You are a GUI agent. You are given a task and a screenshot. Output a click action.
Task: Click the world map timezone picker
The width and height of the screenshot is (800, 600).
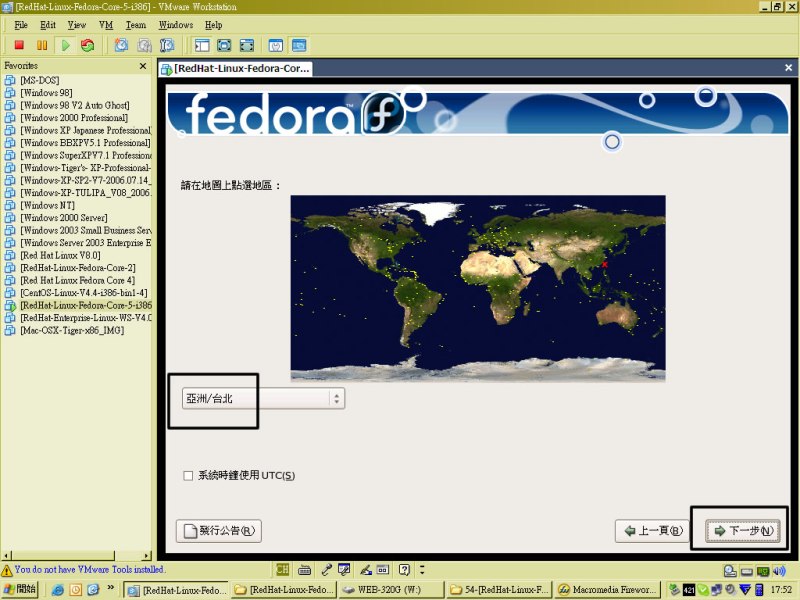pyautogui.click(x=478, y=288)
